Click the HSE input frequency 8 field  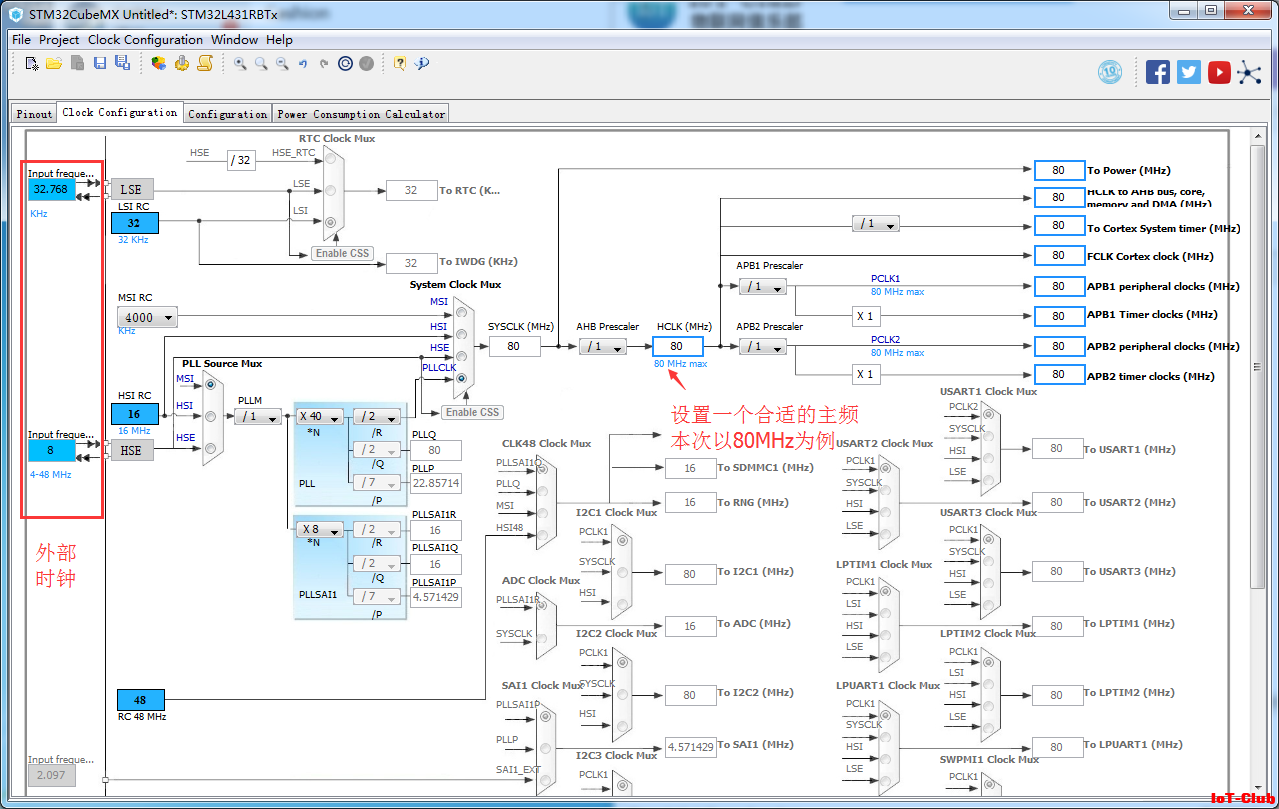pyautogui.click(x=51, y=450)
